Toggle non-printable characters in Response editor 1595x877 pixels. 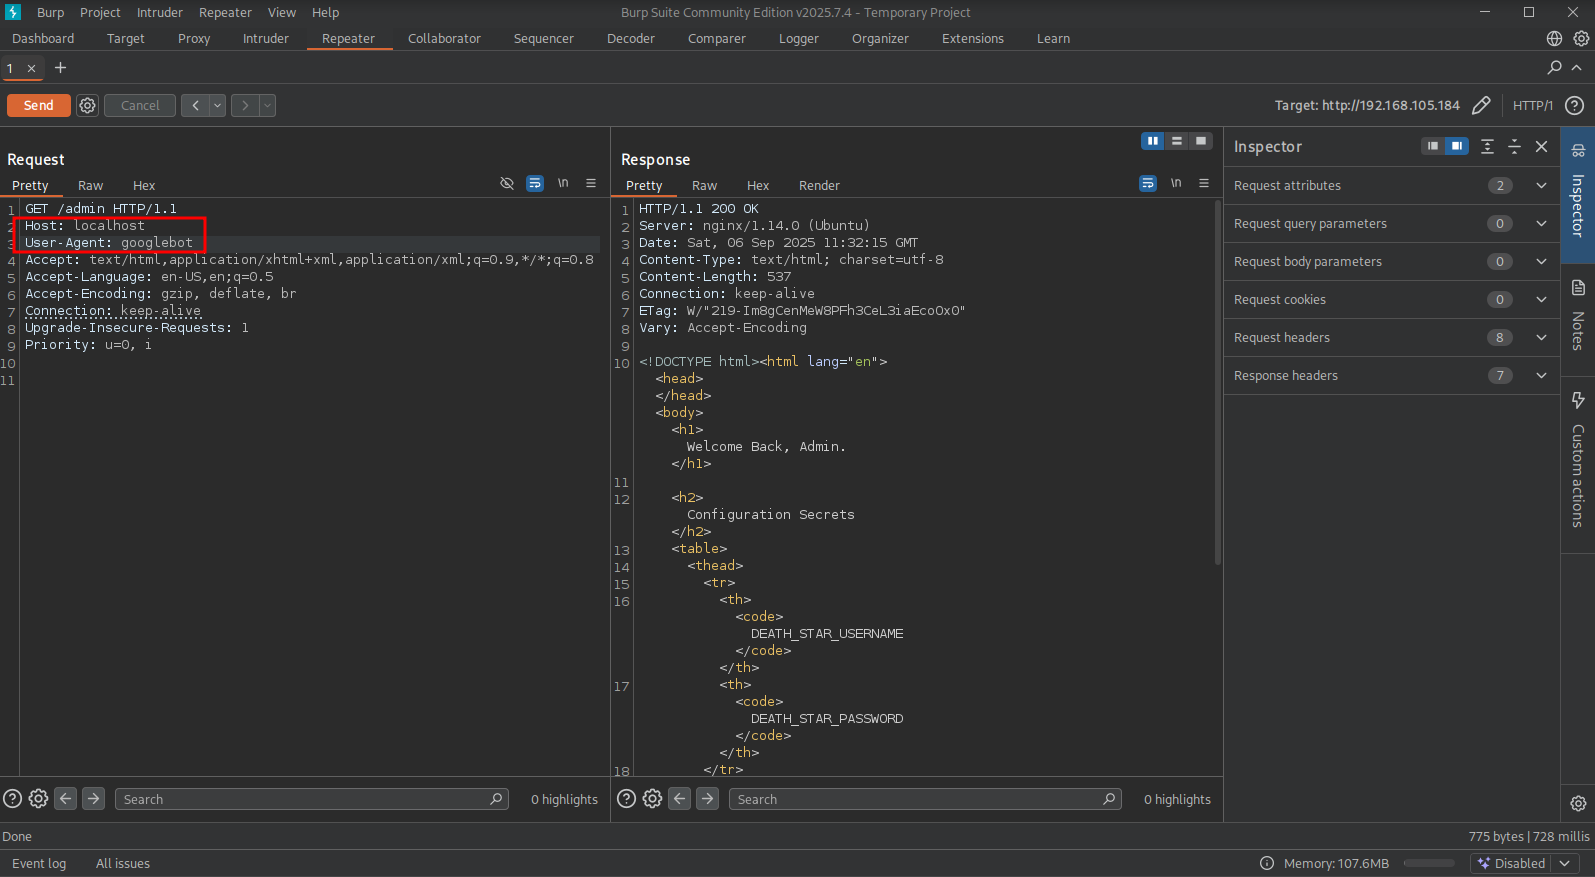pyautogui.click(x=1176, y=183)
